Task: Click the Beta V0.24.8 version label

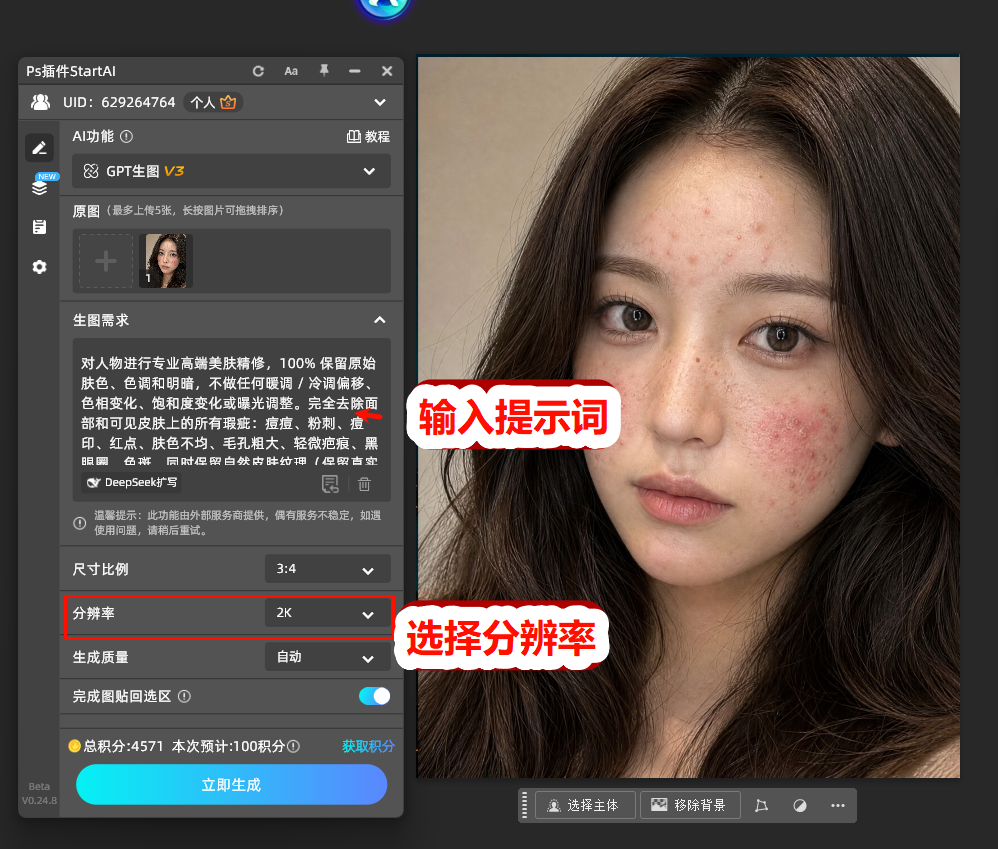Action: click(39, 794)
